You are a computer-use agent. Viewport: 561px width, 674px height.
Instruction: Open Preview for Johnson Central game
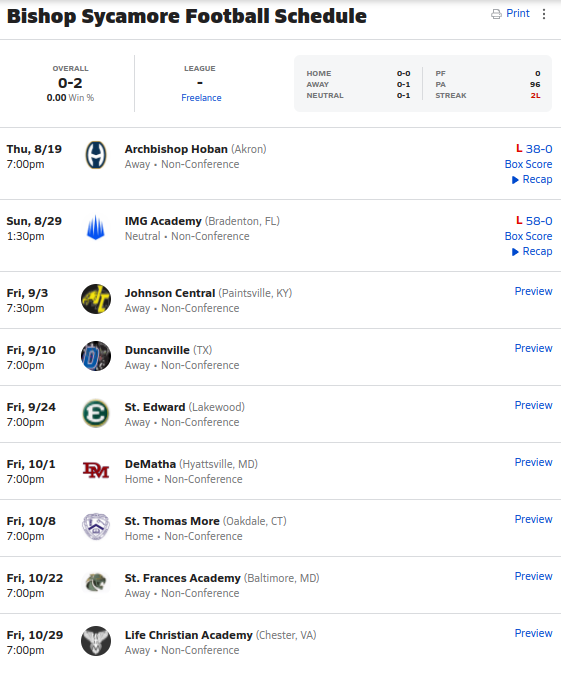533,291
